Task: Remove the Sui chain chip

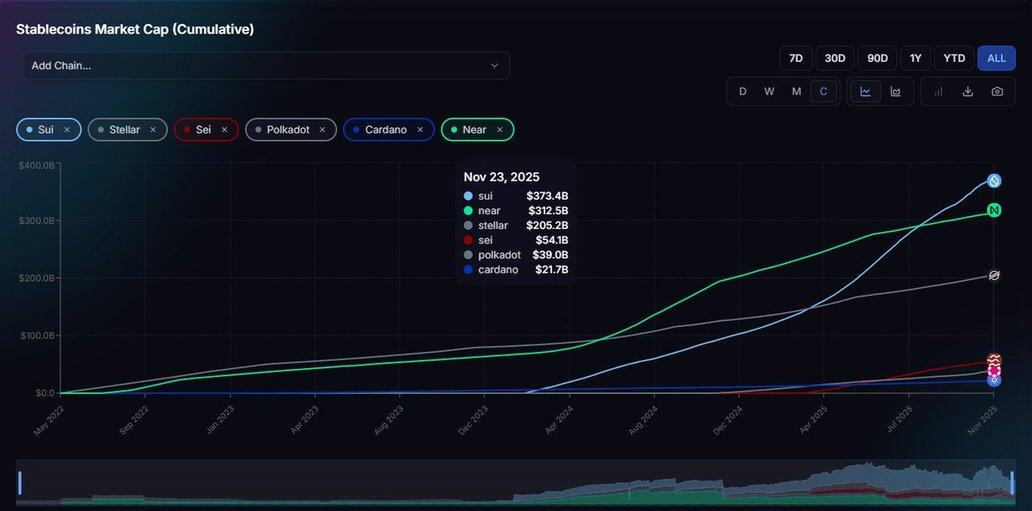Action: (67, 130)
